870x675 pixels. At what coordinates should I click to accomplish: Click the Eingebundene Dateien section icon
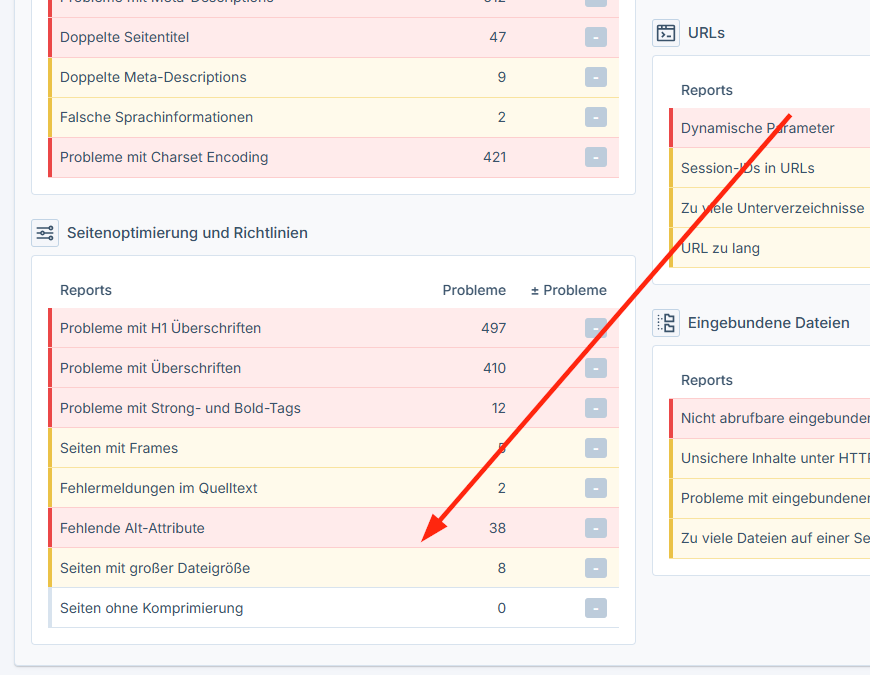point(666,323)
